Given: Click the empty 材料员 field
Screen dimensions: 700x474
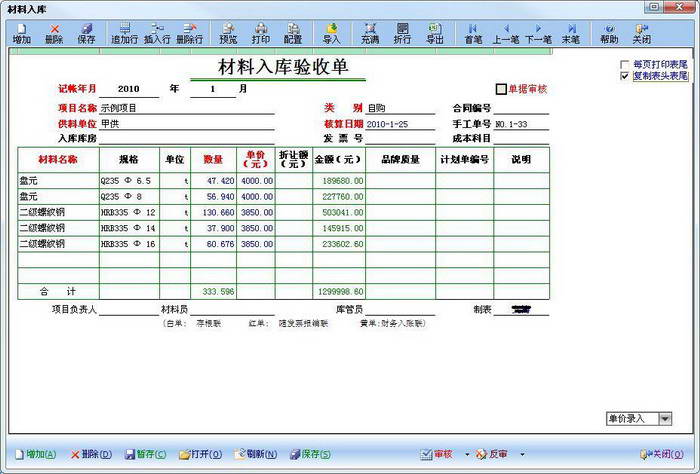Looking at the screenshot, I should pyautogui.click(x=232, y=309).
